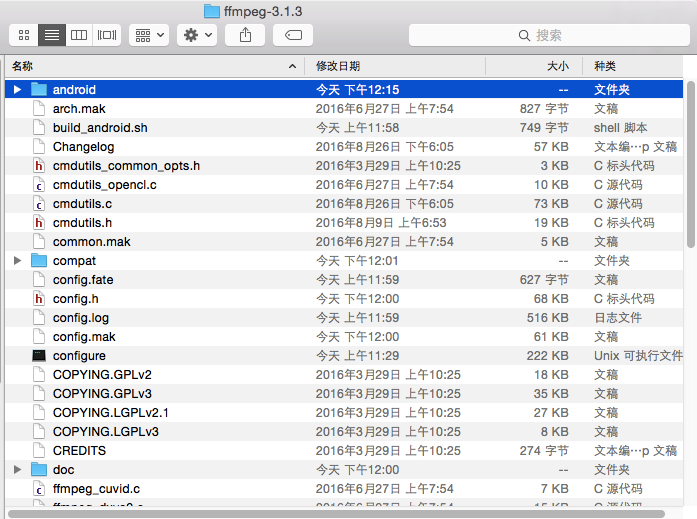
Task: Switch to list view mode
Action: click(x=52, y=35)
